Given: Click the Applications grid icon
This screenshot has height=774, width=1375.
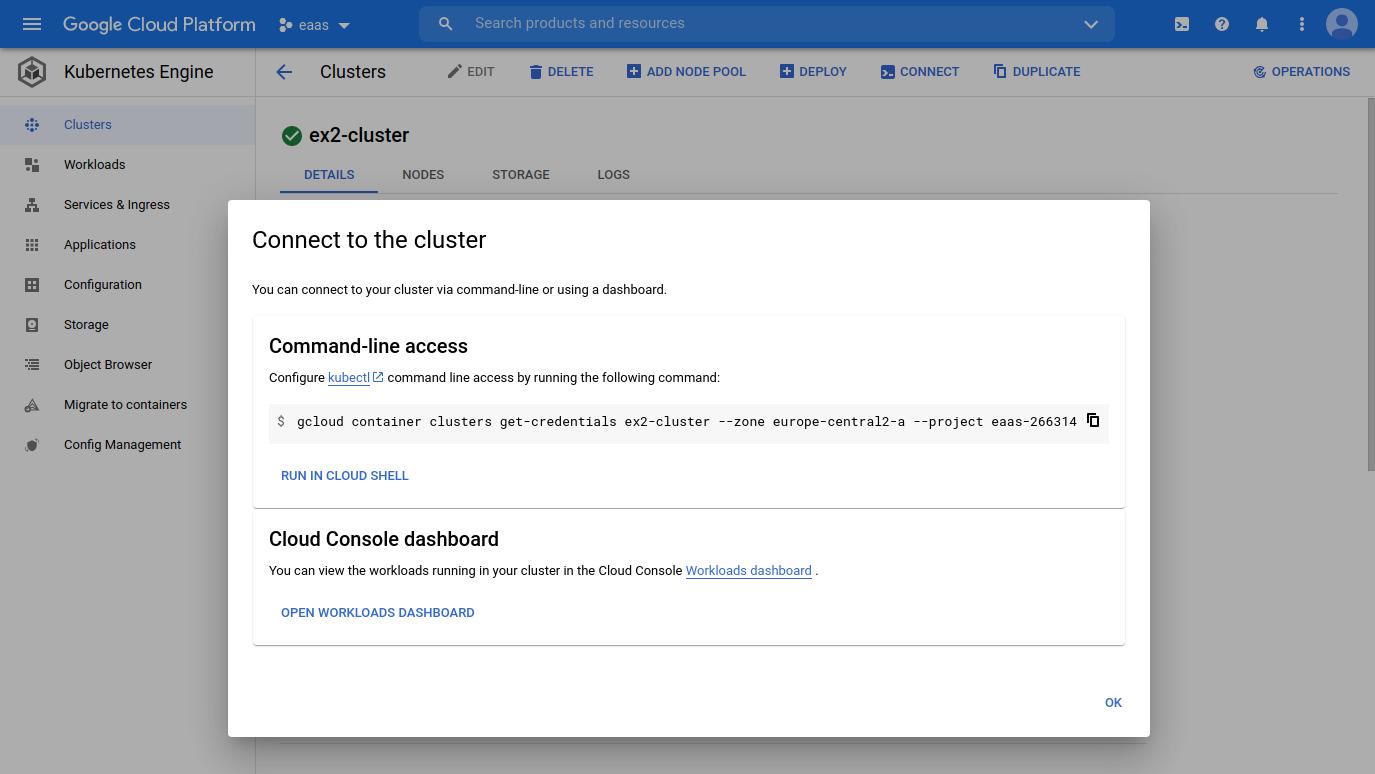Looking at the screenshot, I should coord(32,245).
